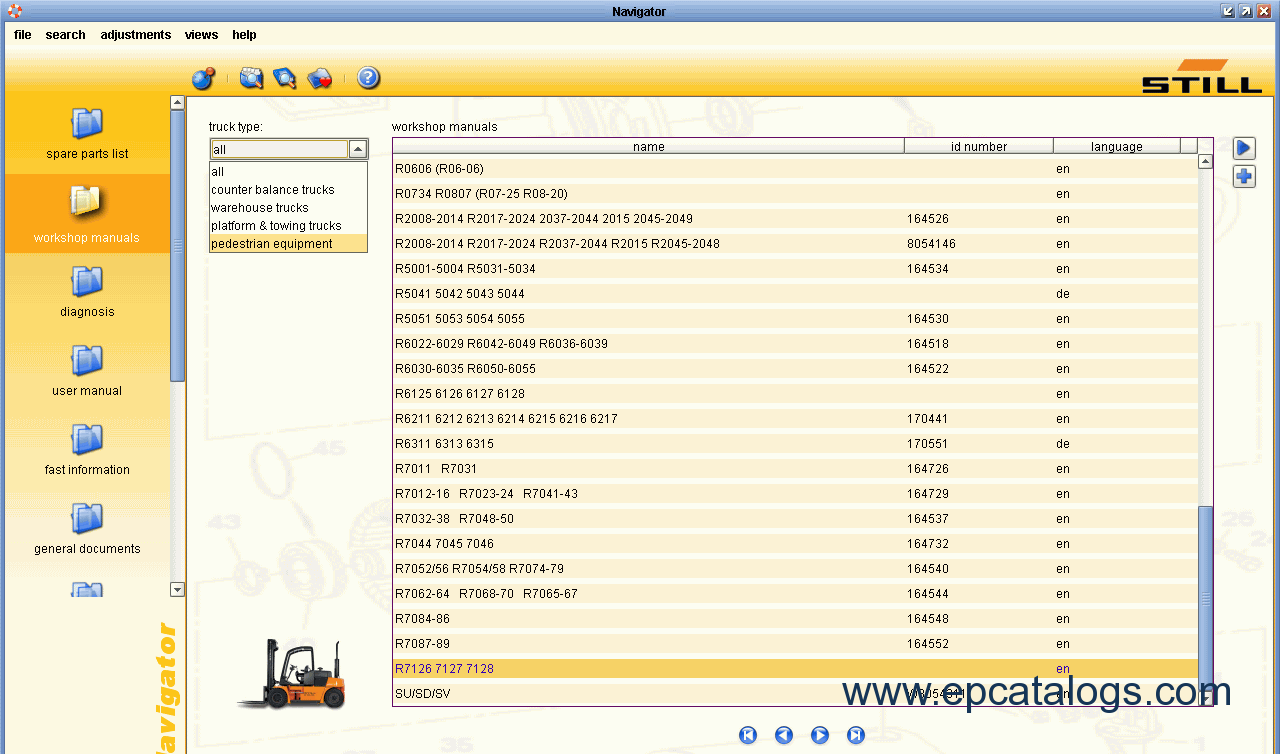Click the folder magnifier search toolbar icon
Screen dimensions: 1280x754
251,78
